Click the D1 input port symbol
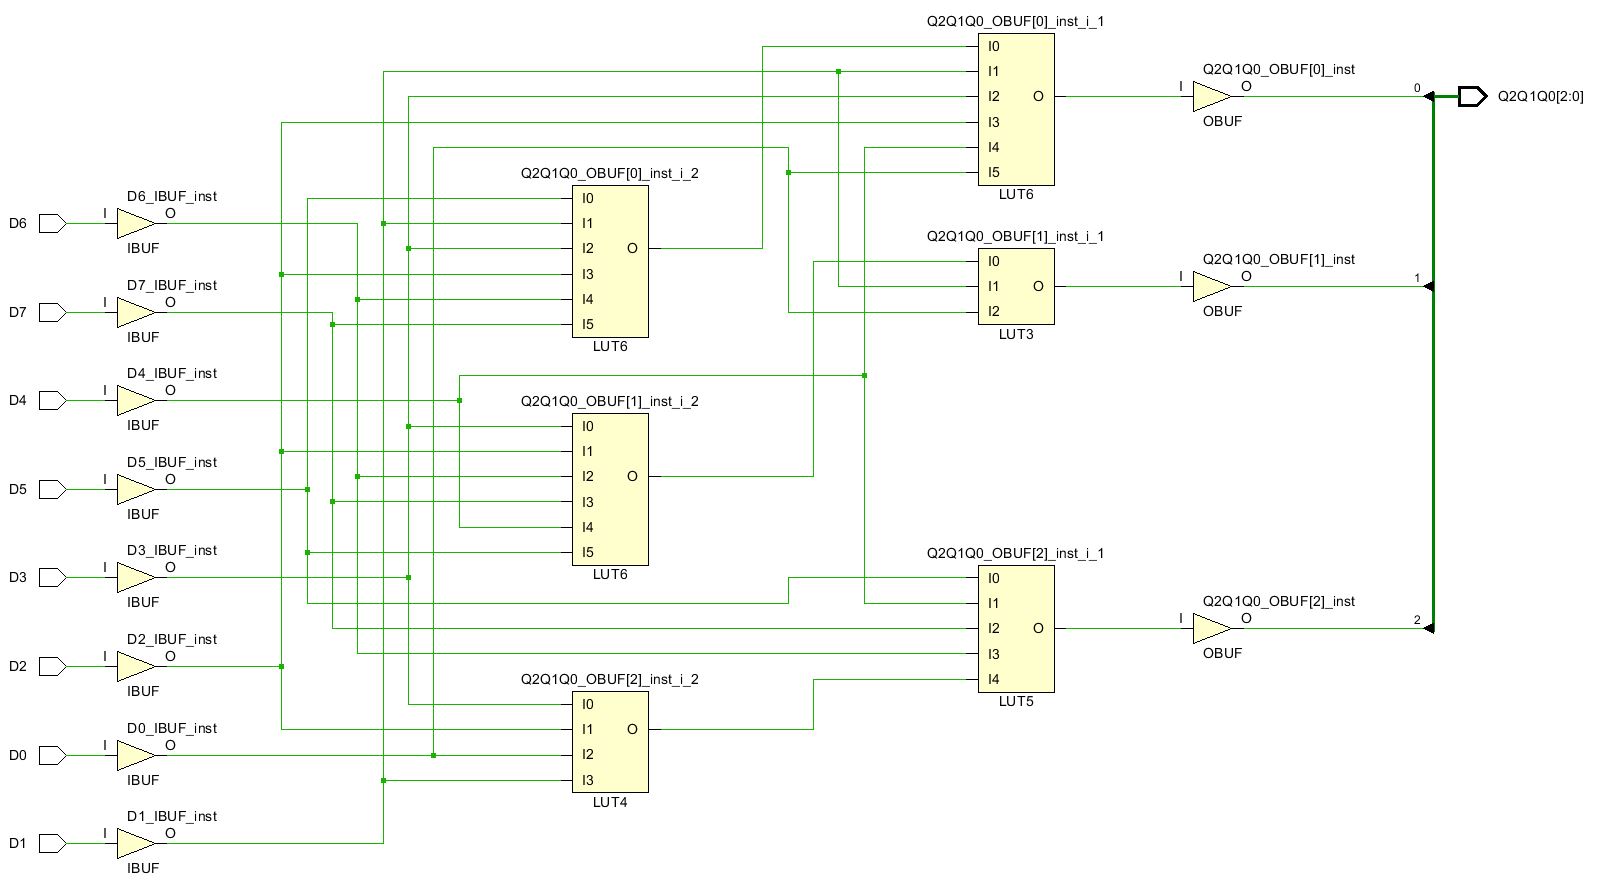 [52, 843]
